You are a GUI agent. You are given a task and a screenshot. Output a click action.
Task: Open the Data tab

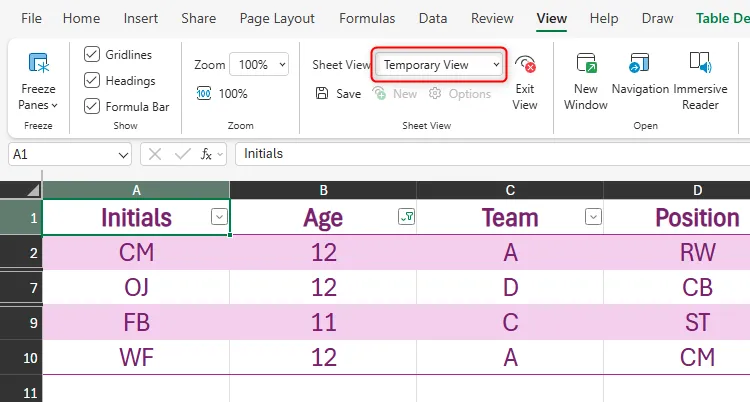tap(433, 18)
